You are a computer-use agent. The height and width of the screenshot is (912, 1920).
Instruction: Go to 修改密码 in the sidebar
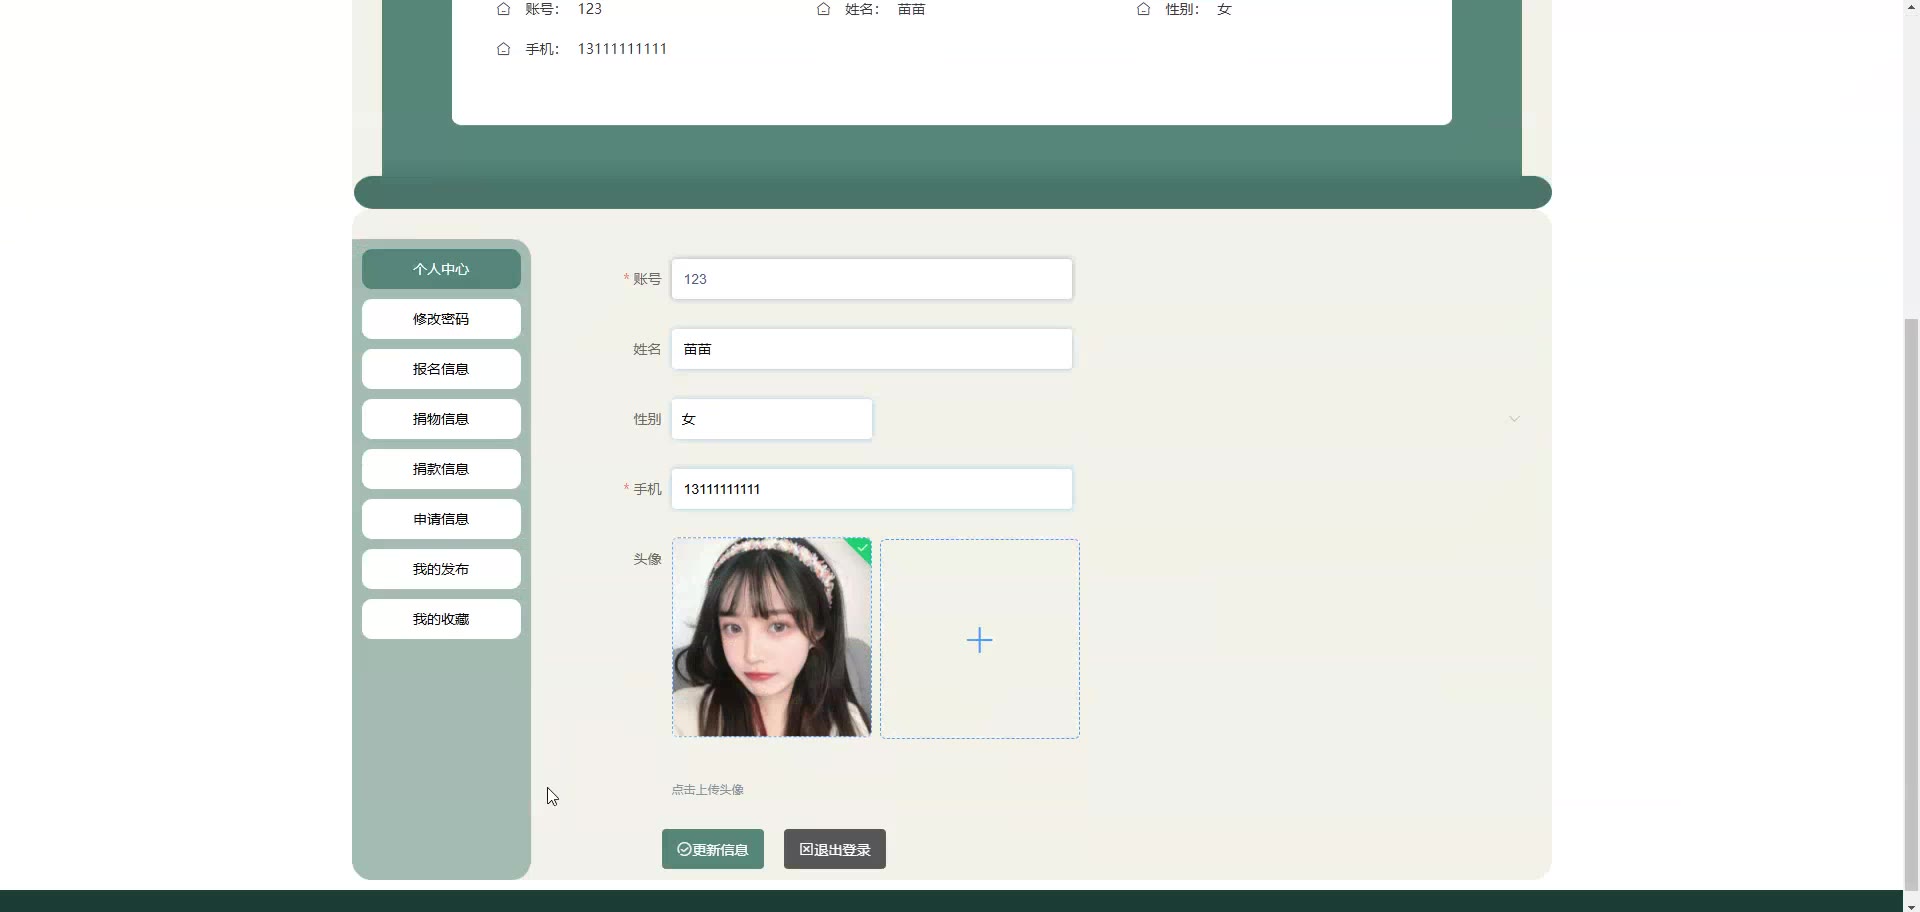(x=441, y=319)
